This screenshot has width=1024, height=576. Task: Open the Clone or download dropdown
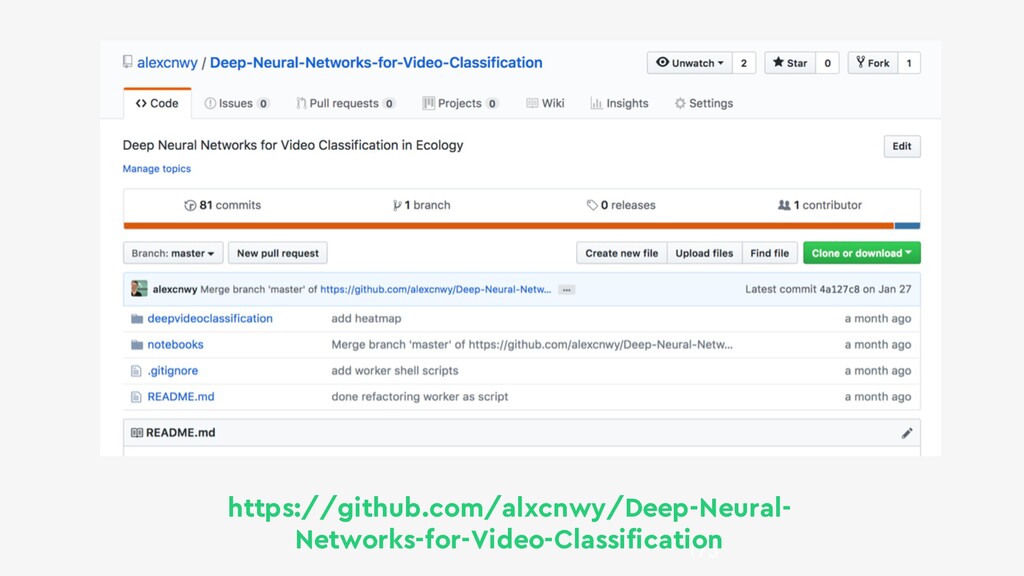point(862,253)
